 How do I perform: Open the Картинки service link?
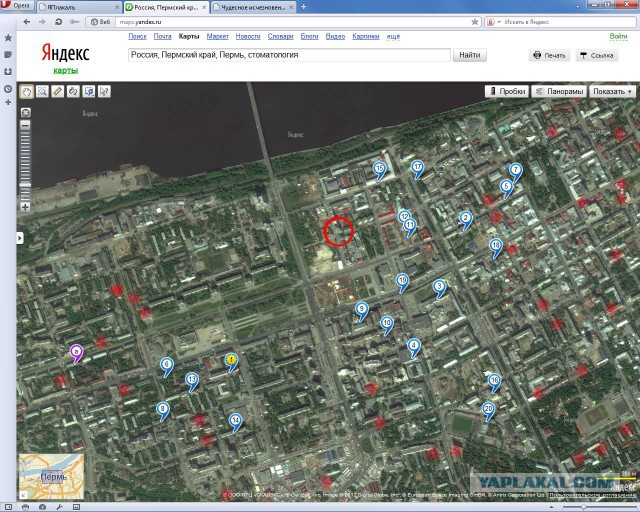click(x=366, y=36)
